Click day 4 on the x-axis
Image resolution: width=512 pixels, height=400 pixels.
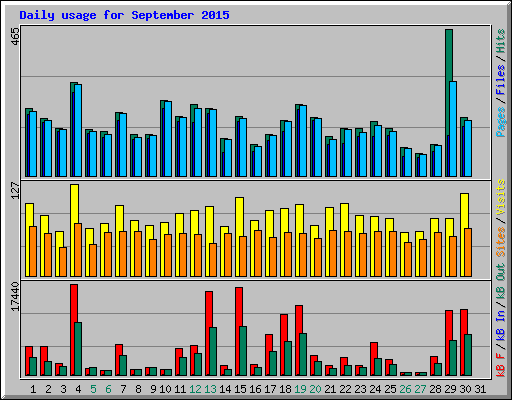pos(78,389)
